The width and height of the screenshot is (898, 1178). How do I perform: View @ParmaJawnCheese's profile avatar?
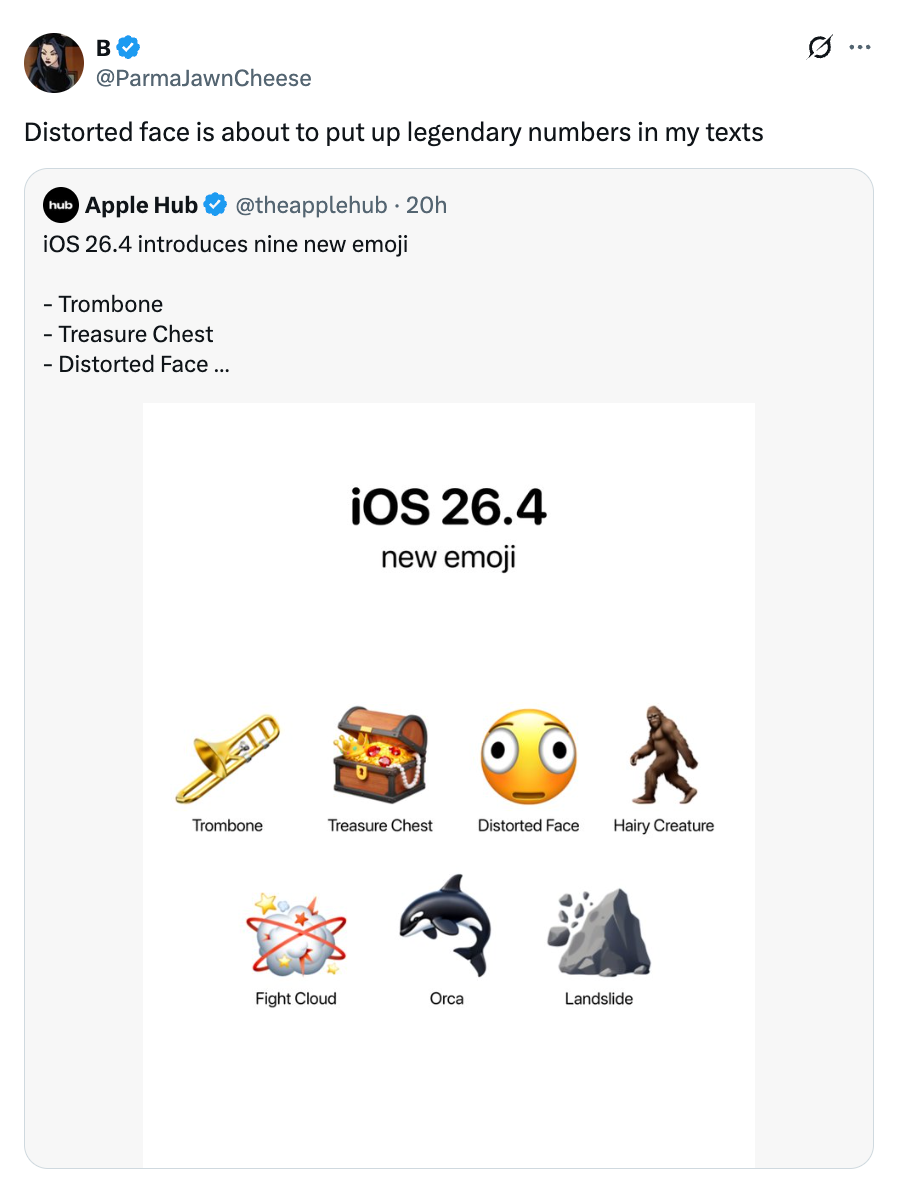pos(53,62)
